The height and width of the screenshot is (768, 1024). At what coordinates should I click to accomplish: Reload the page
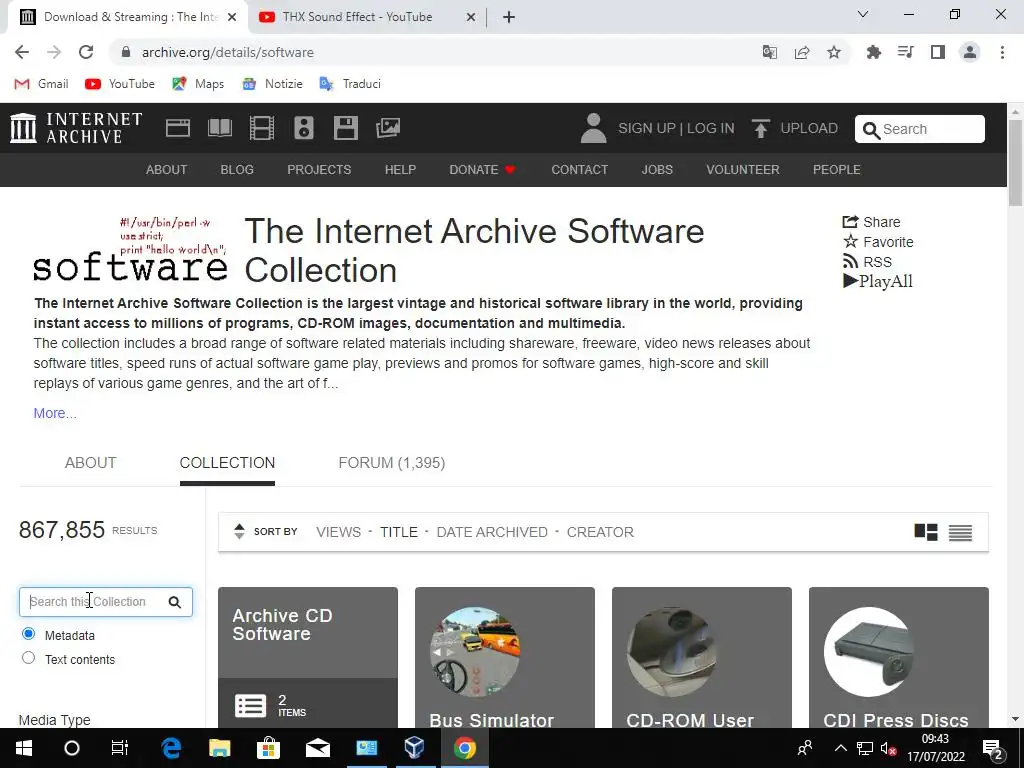86,52
